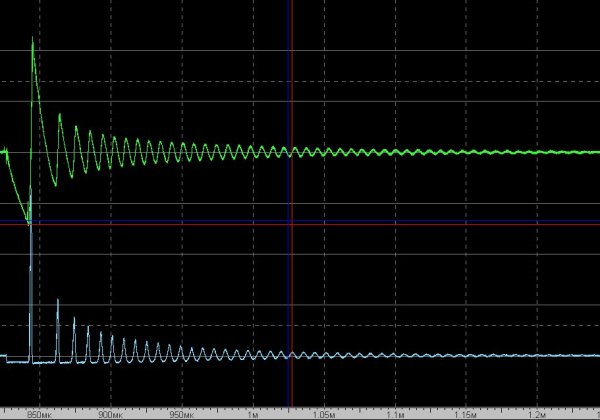This screenshot has width=600, height=420.
Task: Select the 950мк tick on time axis
Action: point(181,412)
